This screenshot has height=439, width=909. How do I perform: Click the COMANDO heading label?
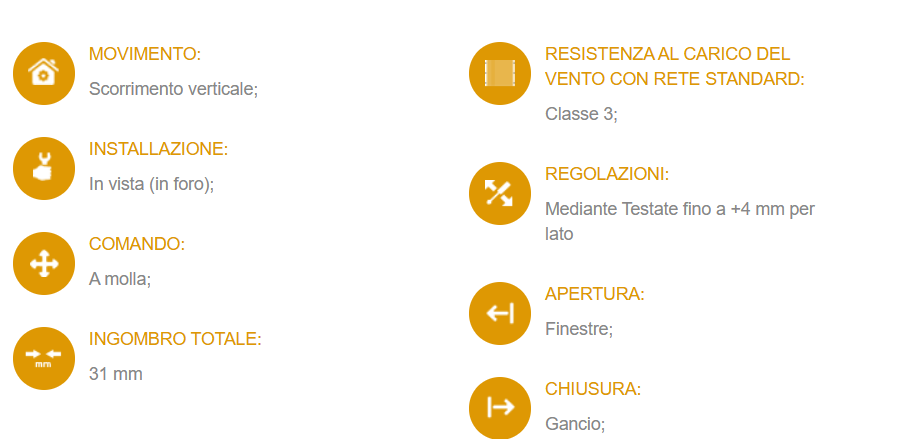point(137,244)
